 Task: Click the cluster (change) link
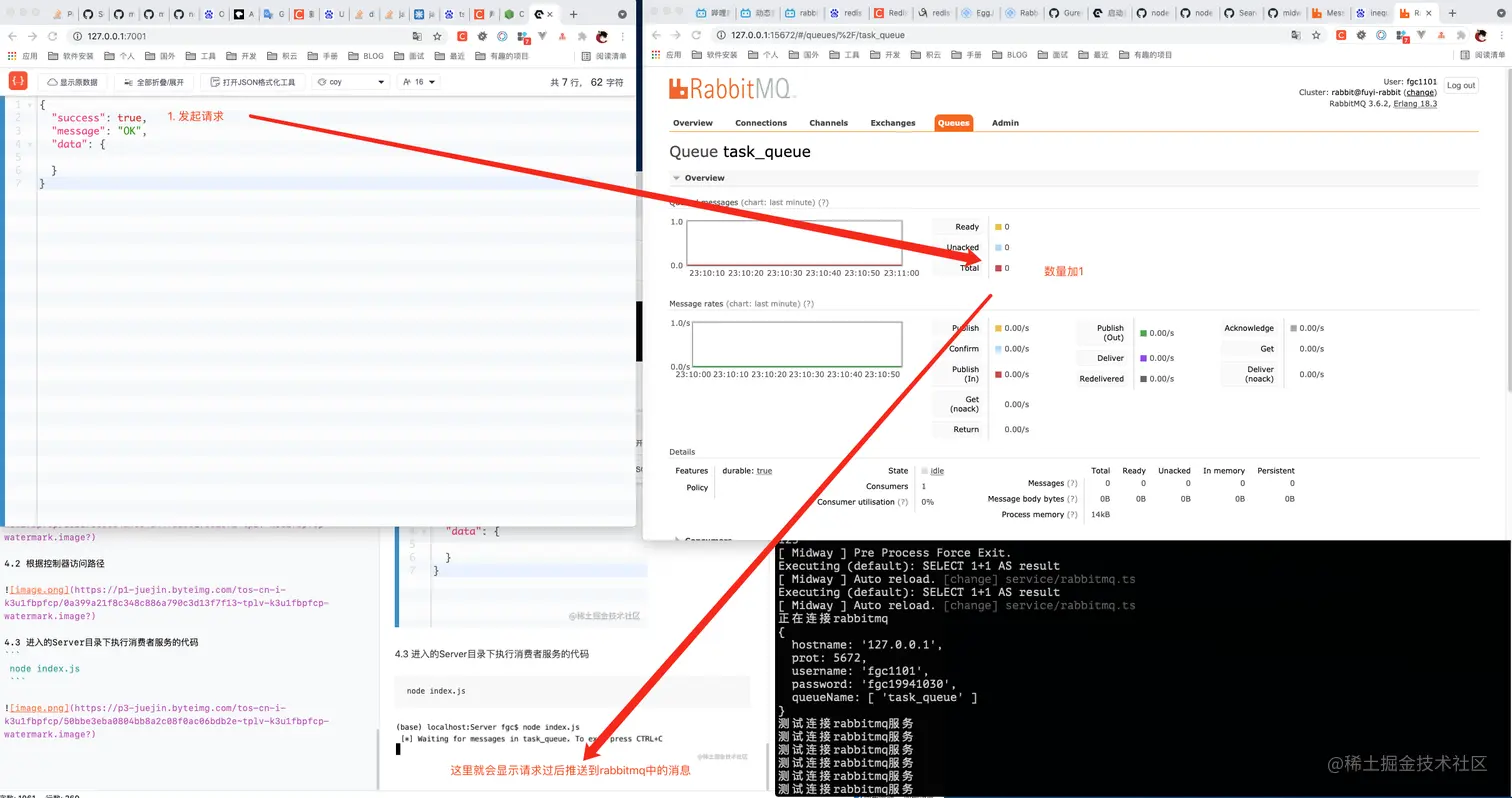click(1420, 92)
